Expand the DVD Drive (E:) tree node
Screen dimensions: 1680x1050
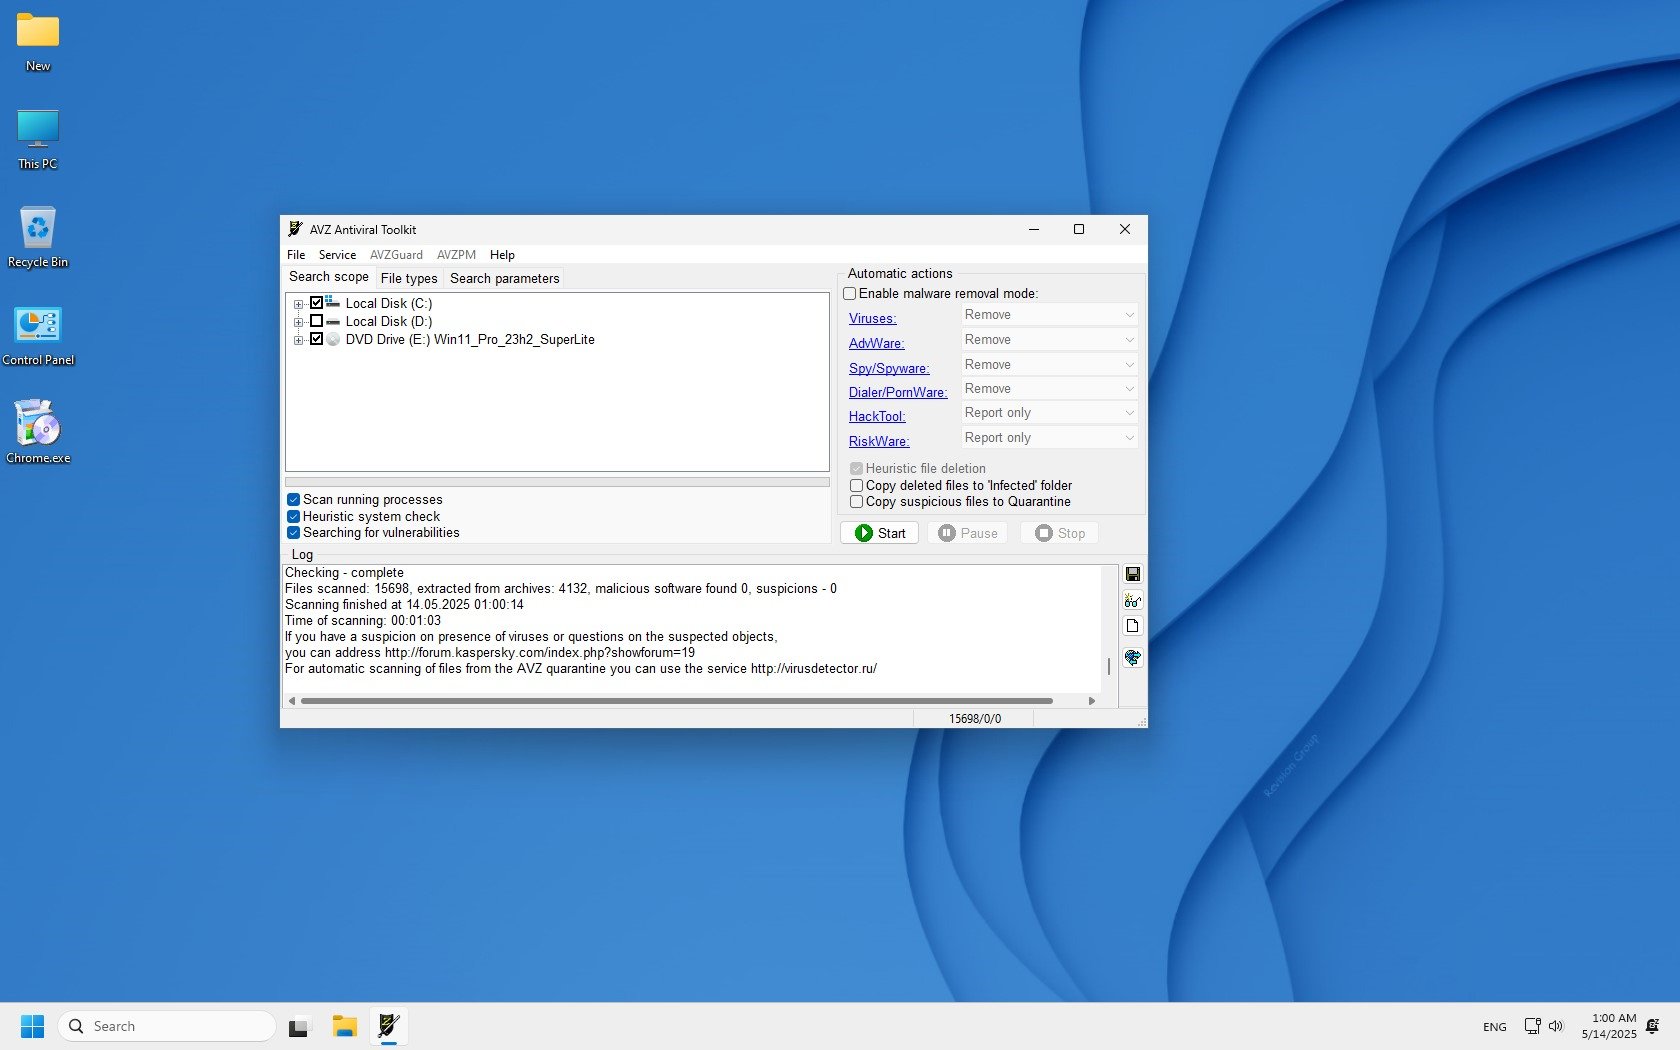tap(298, 340)
